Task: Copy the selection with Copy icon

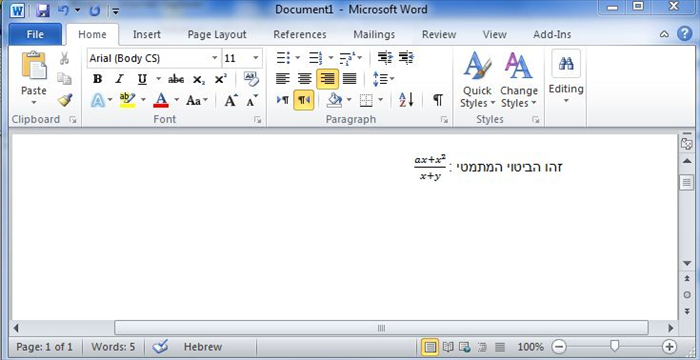Action: point(64,79)
